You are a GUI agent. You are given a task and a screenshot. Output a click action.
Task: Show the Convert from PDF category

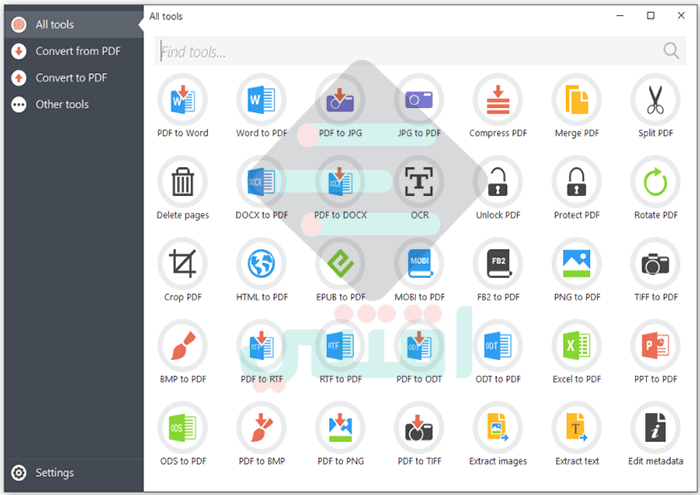click(x=74, y=51)
